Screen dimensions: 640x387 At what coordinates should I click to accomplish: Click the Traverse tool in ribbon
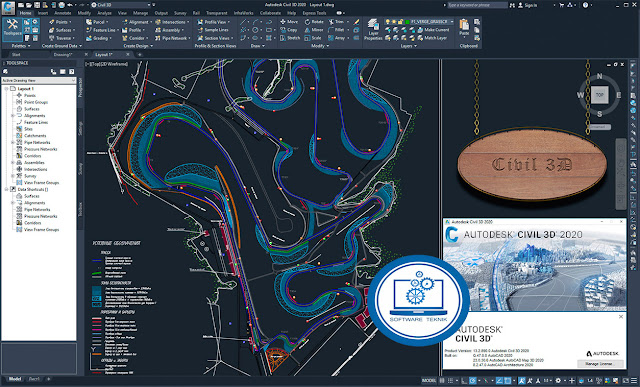pyautogui.click(x=62, y=38)
